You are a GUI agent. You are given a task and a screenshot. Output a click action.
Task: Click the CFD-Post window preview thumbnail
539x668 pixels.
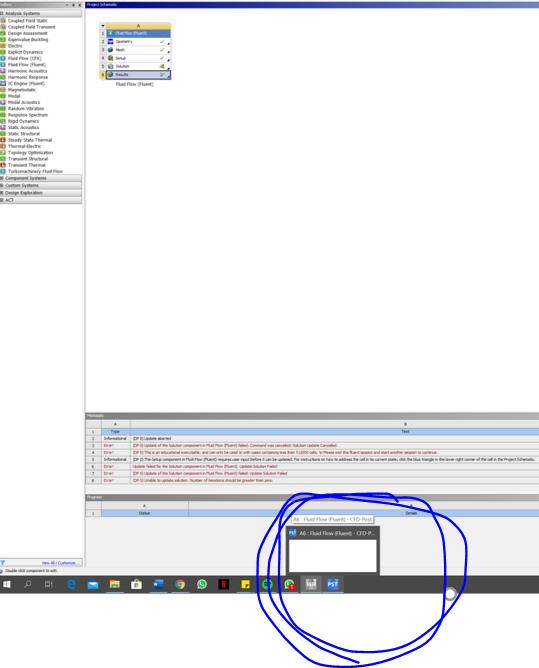(333, 556)
